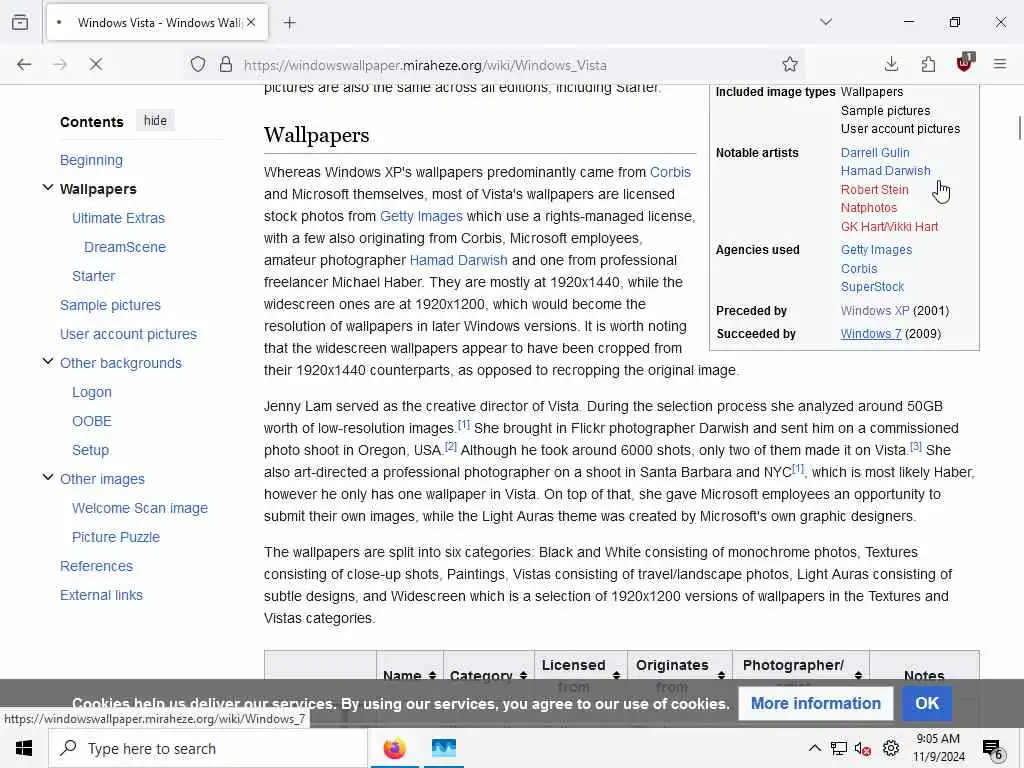The height and width of the screenshot is (768, 1024).
Task: Open Darrell Gulin artist link
Action: click(x=875, y=152)
